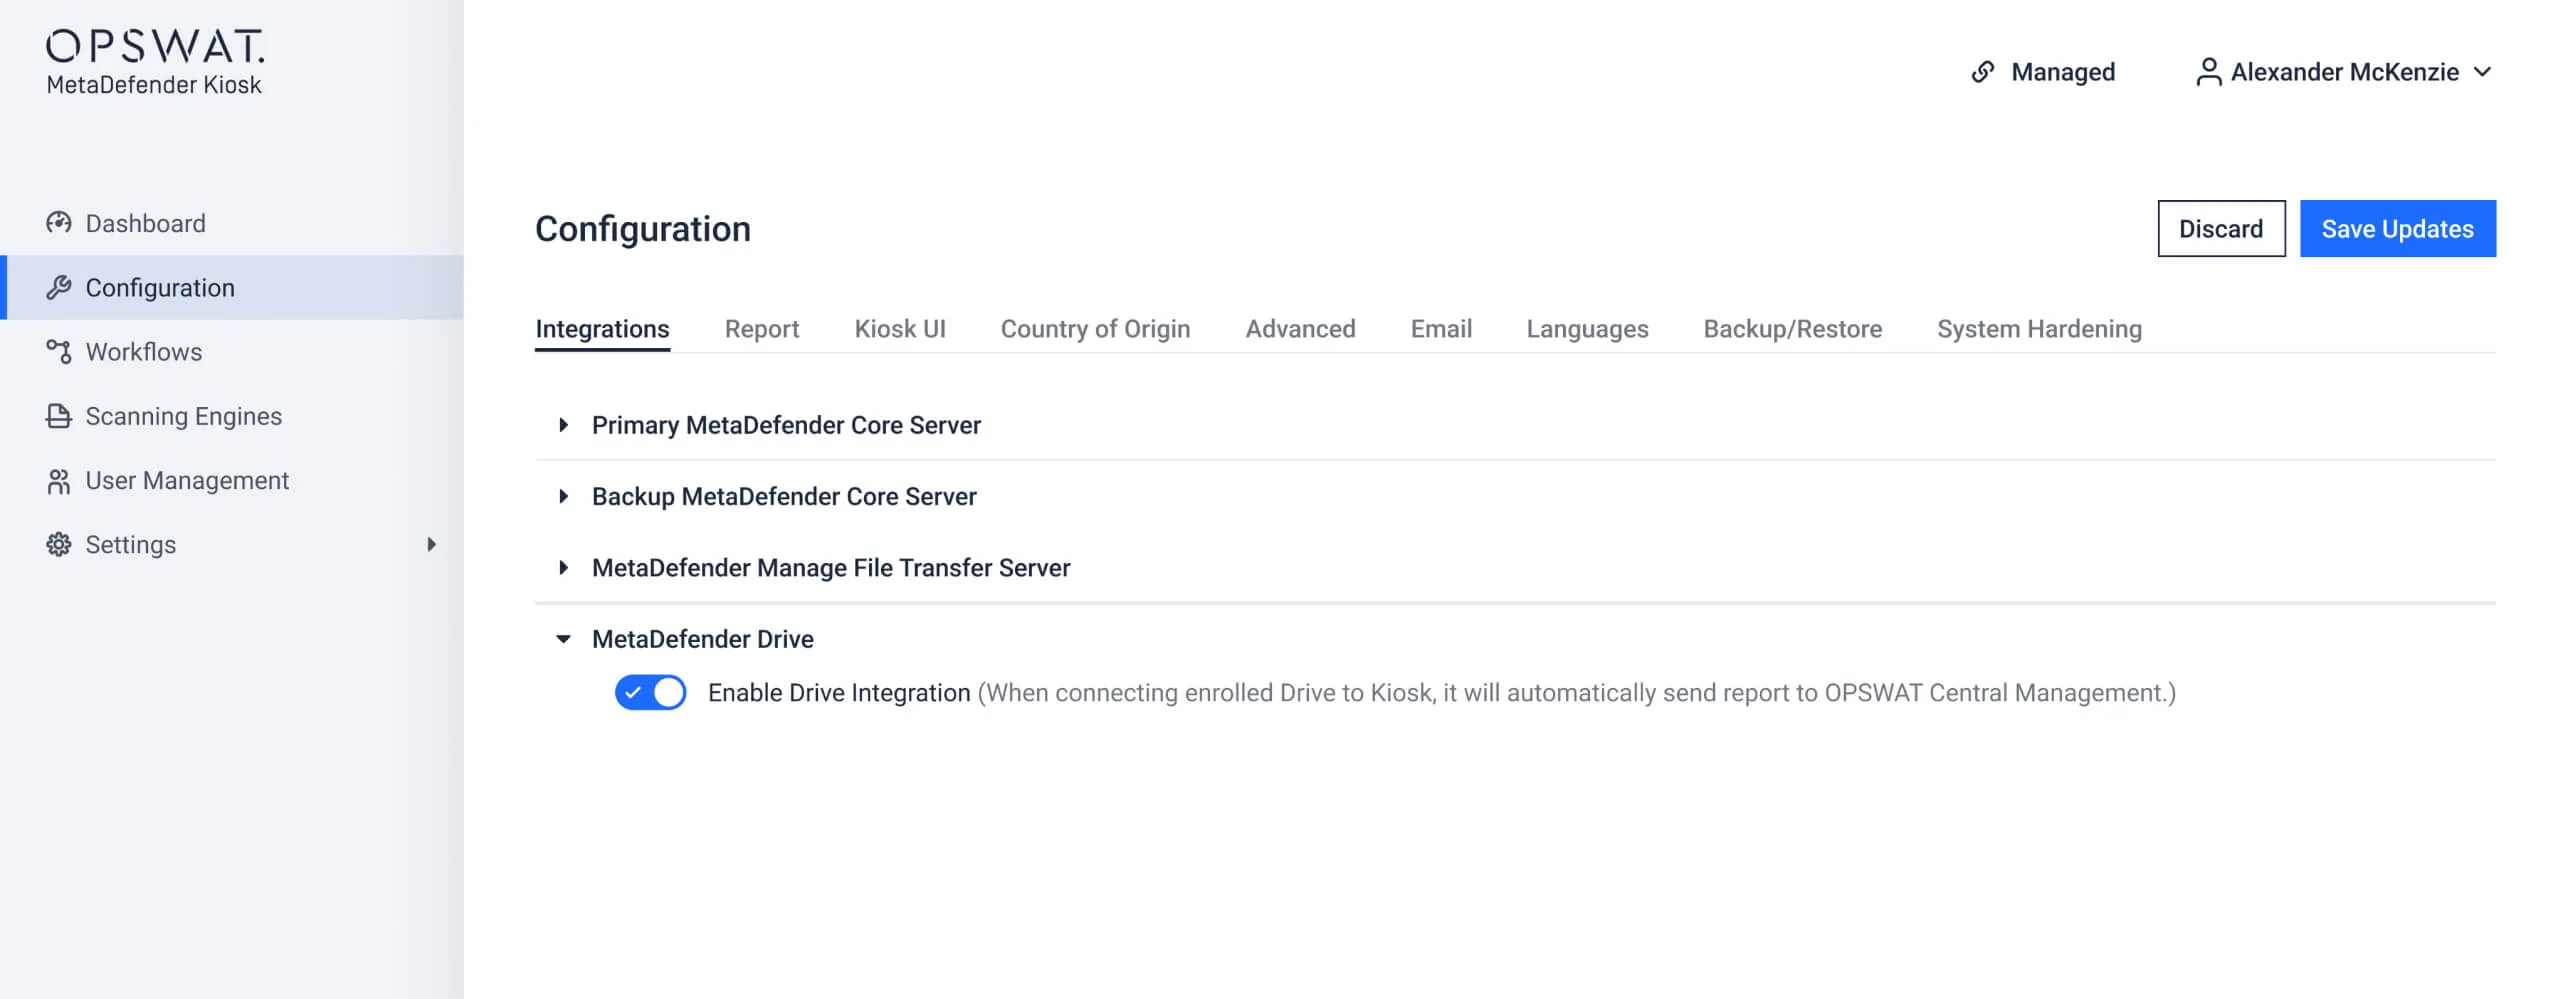Switch to the Backup/Restore tab

pos(1792,328)
